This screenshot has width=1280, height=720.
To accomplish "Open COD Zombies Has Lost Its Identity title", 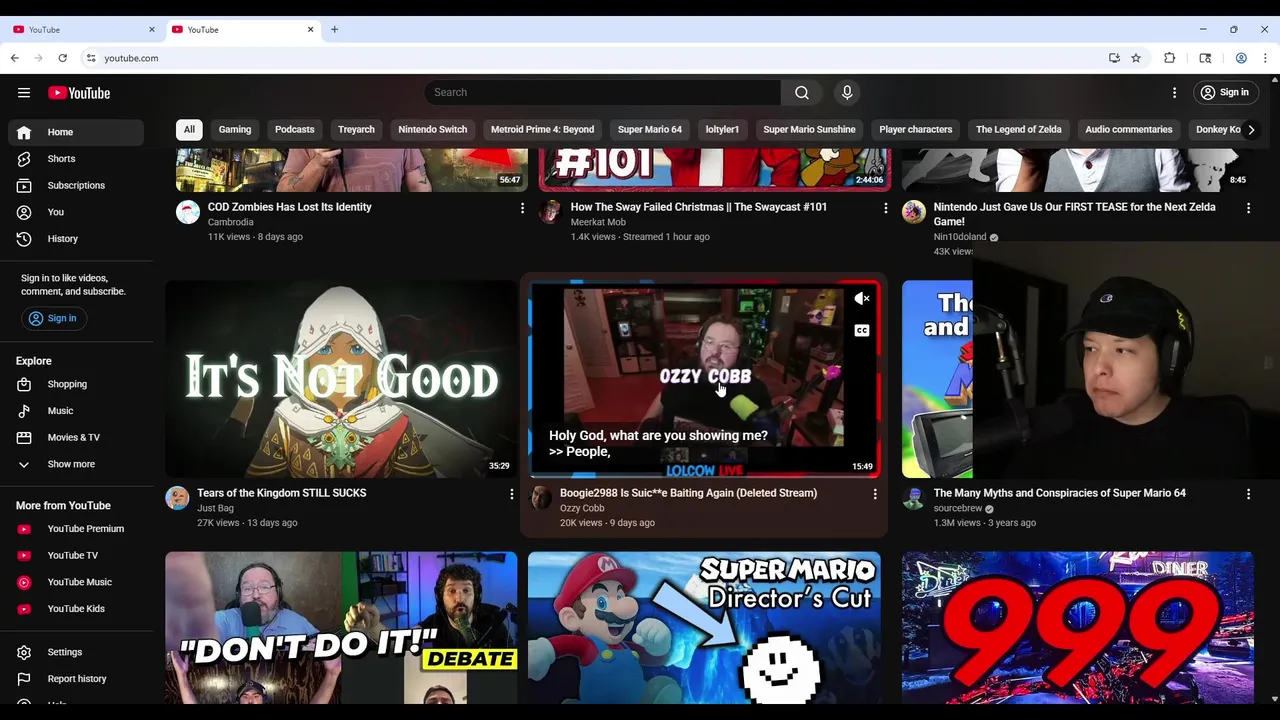I will [290, 207].
